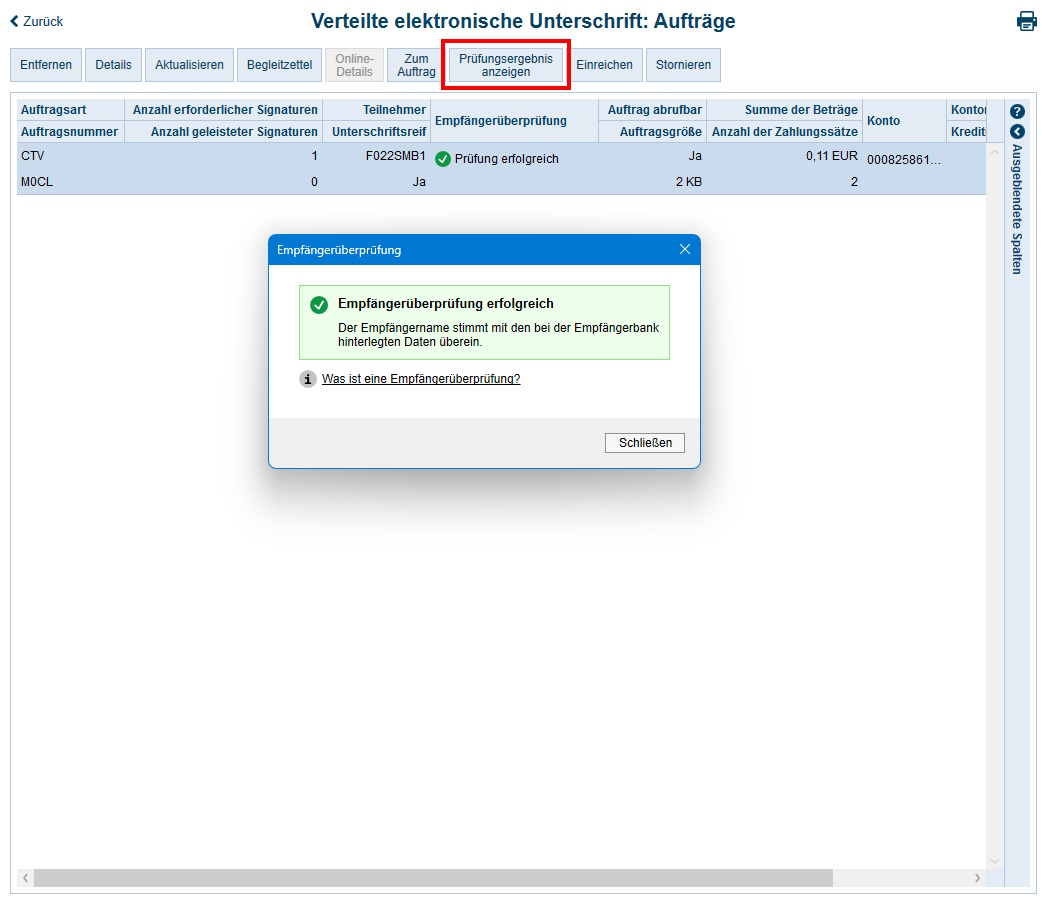Click the horizontal scrollbar at the bottom

[430, 878]
